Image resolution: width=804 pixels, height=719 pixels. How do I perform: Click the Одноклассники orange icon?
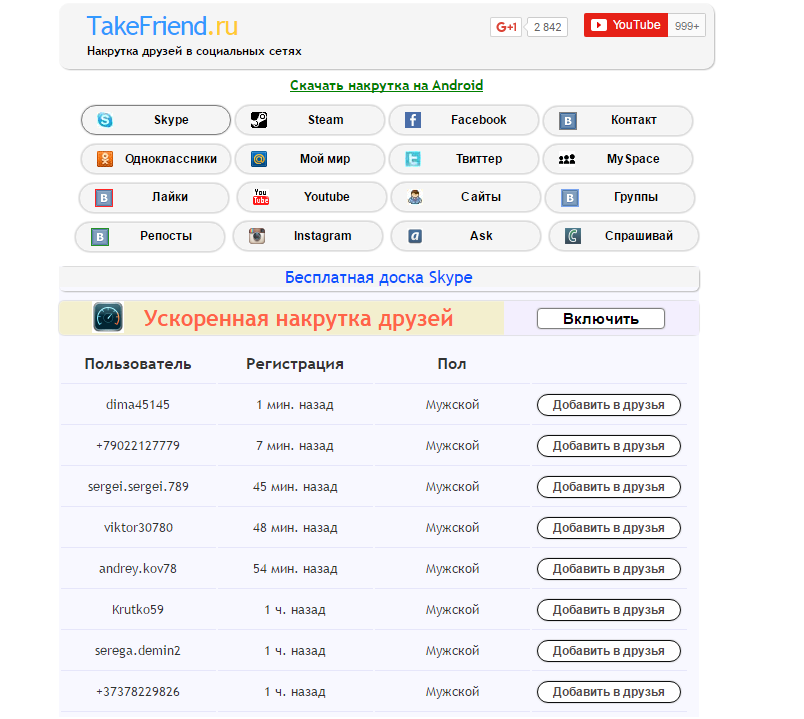tap(105, 159)
